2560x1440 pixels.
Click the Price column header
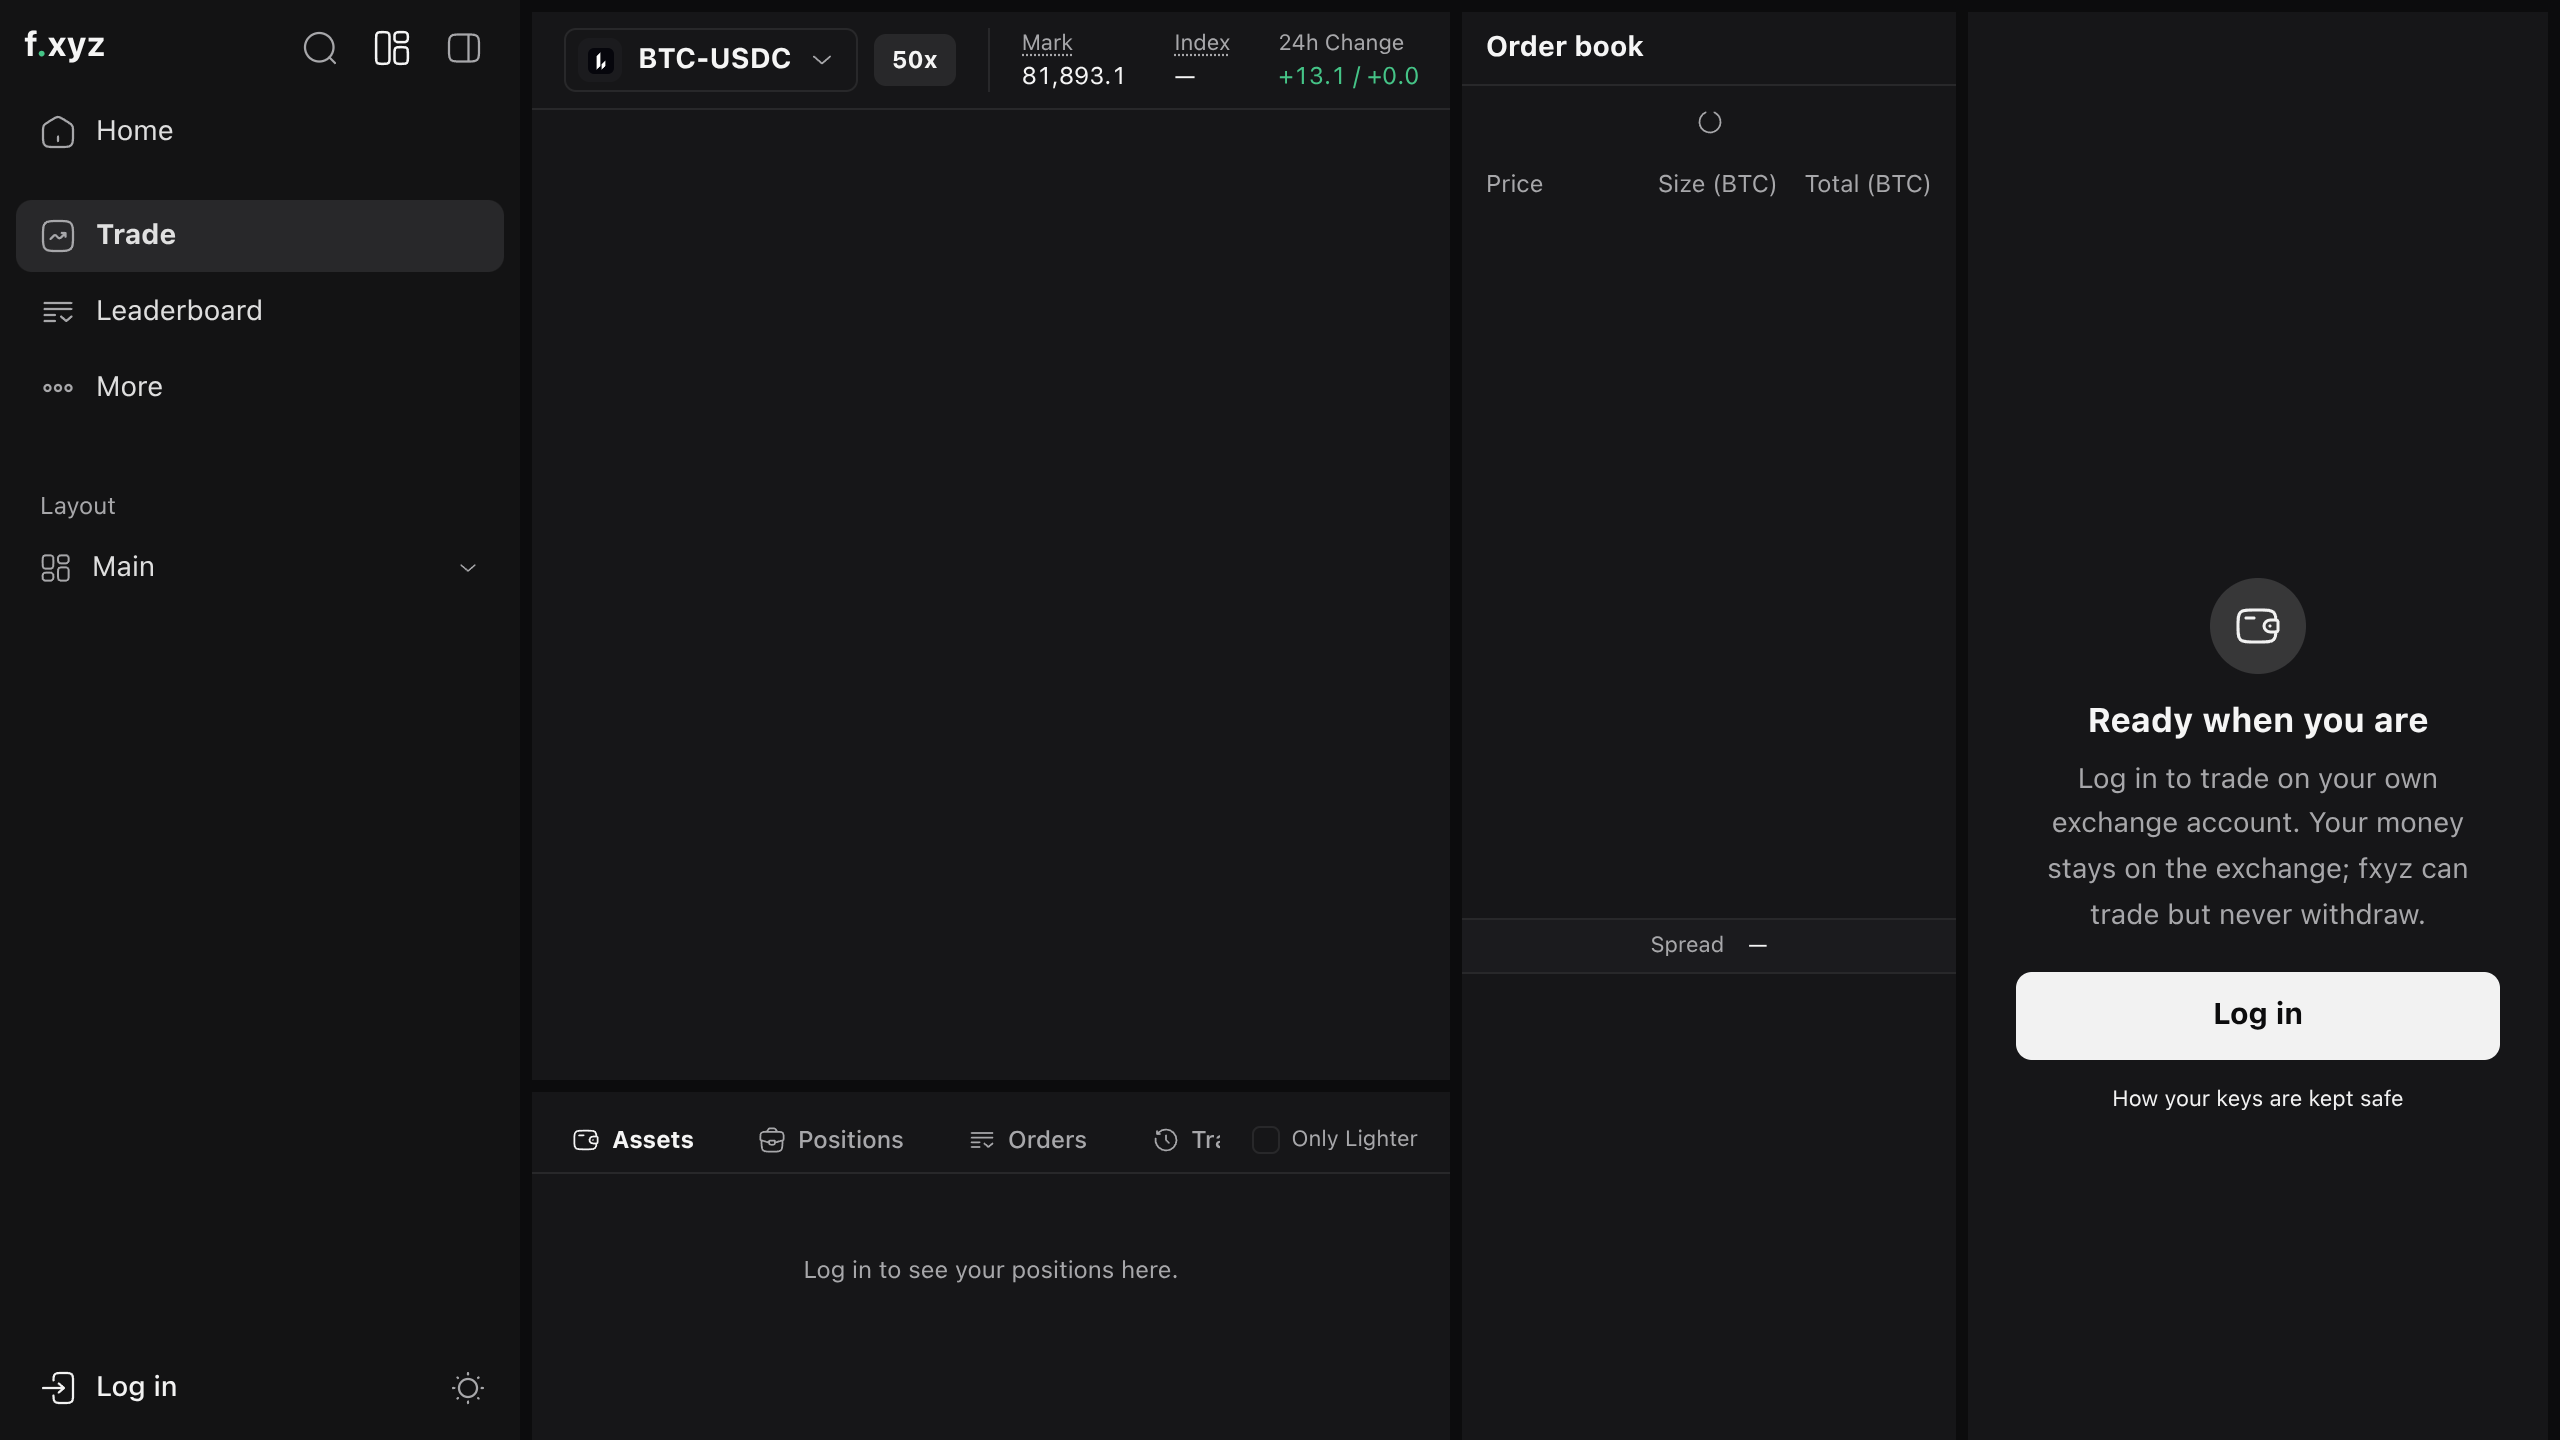coord(1514,184)
